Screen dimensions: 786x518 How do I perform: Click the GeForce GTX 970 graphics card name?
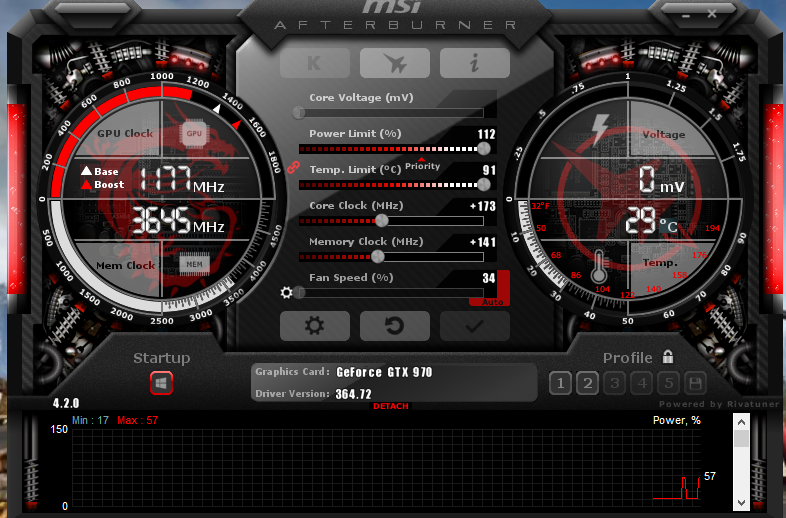coord(384,372)
